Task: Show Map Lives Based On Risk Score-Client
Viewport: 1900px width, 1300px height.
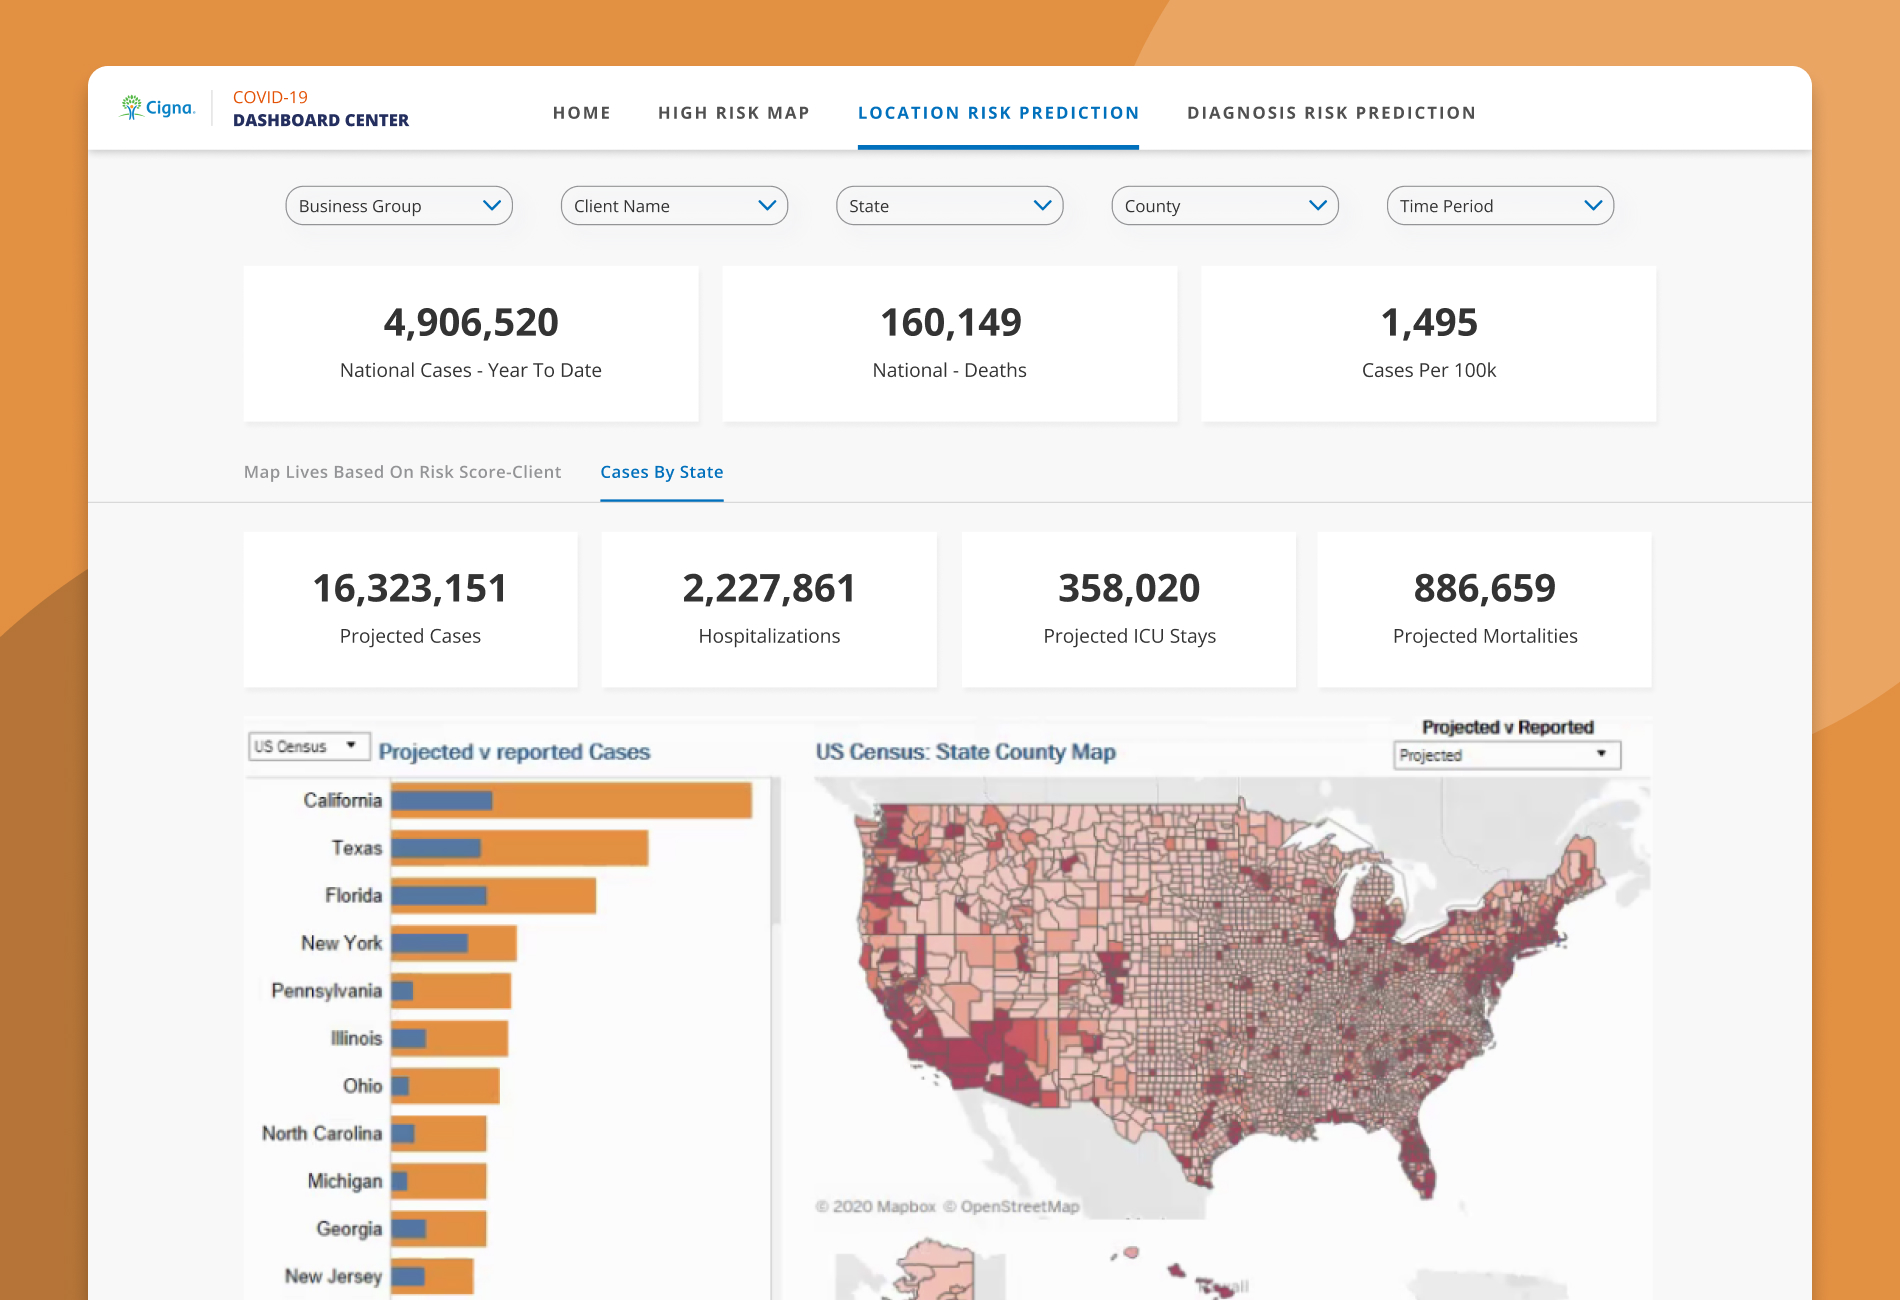Action: tap(402, 472)
